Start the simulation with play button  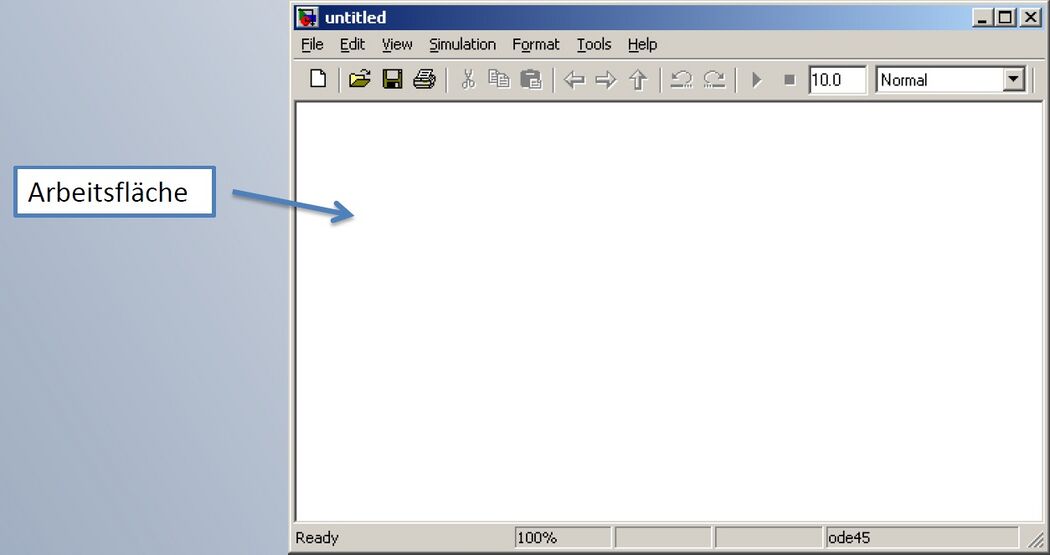[x=757, y=80]
